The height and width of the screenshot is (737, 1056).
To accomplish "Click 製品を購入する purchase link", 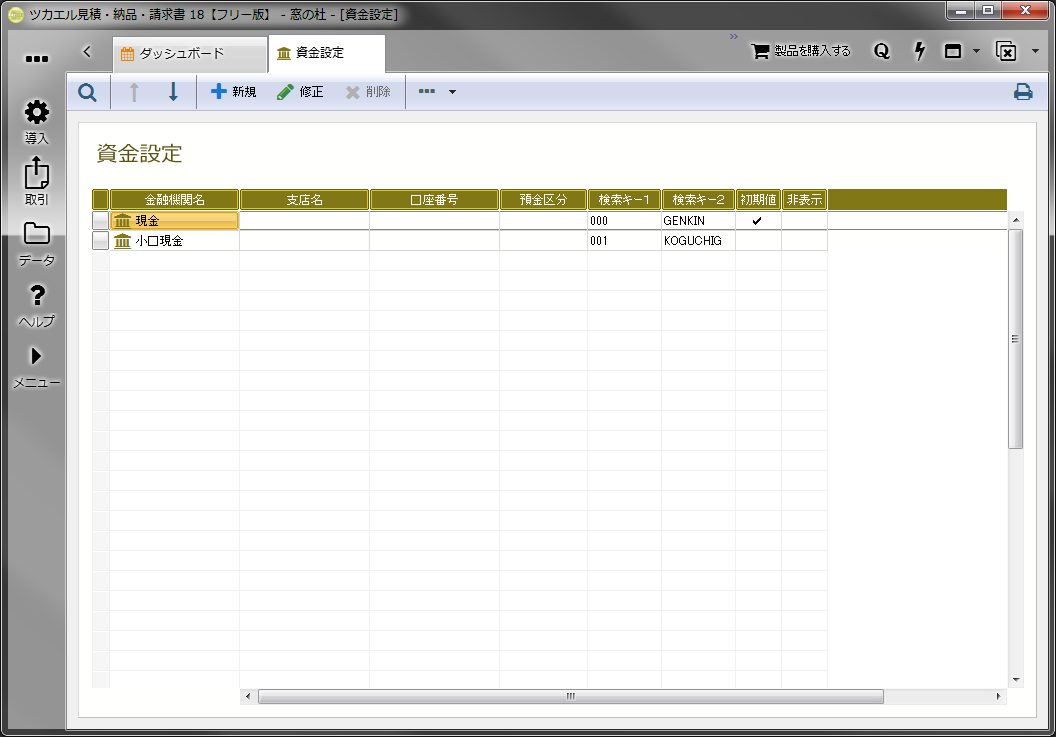I will (x=801, y=51).
